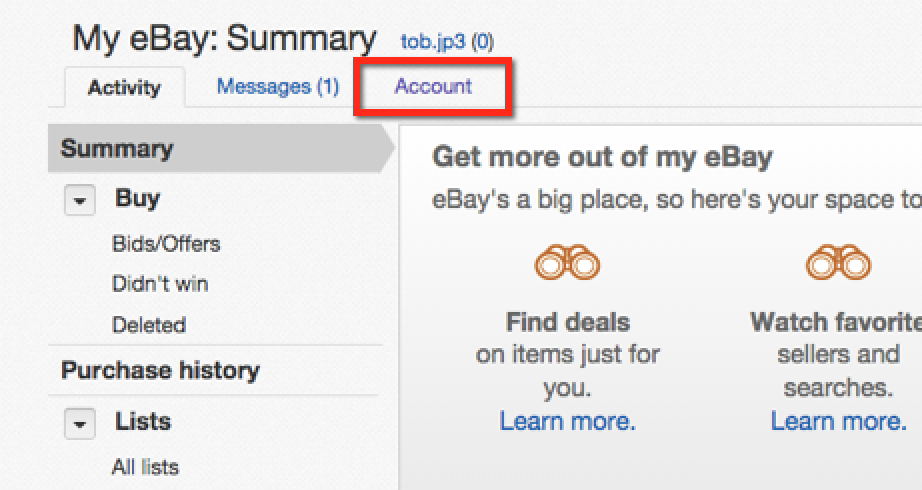Switch to the Activity tab
This screenshot has height=490, width=922.
tap(124, 88)
